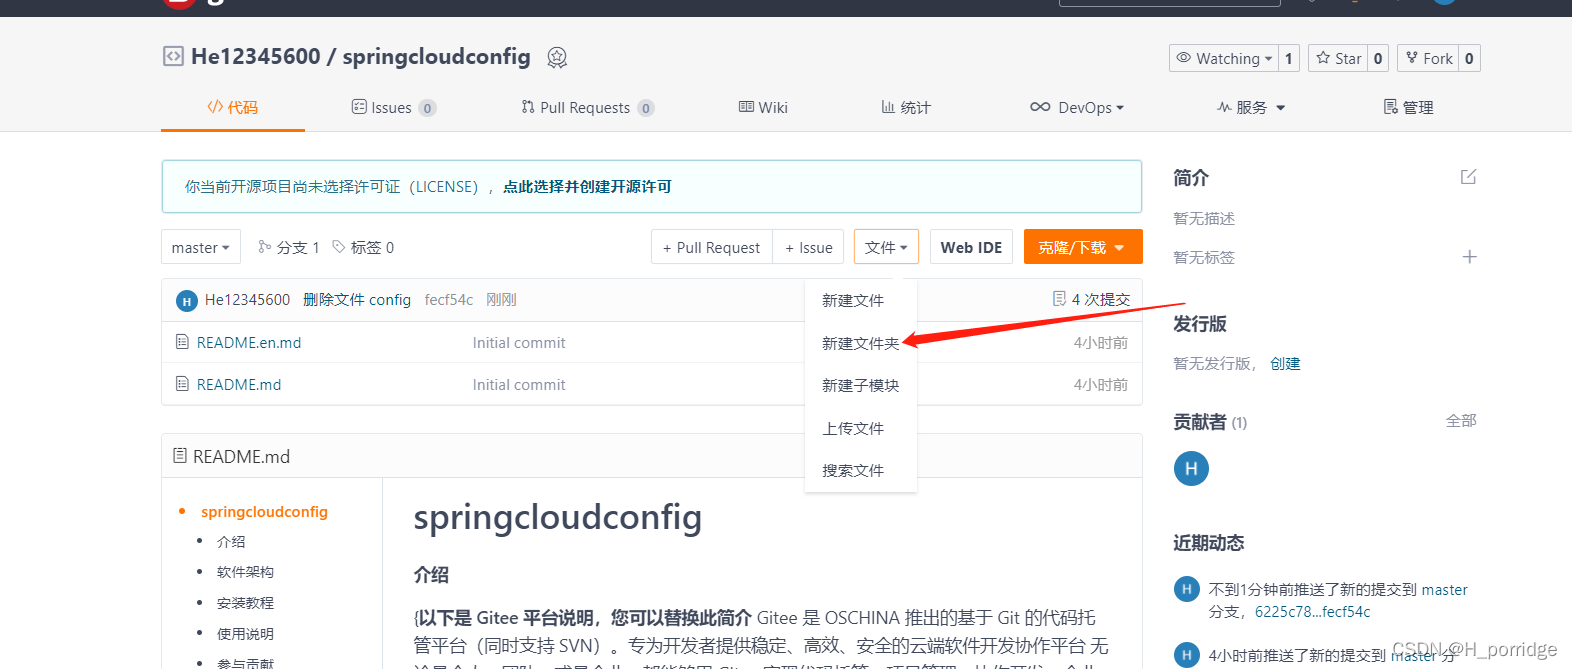Click the H avatar under 贡献者
This screenshot has width=1572, height=669.
click(1191, 468)
